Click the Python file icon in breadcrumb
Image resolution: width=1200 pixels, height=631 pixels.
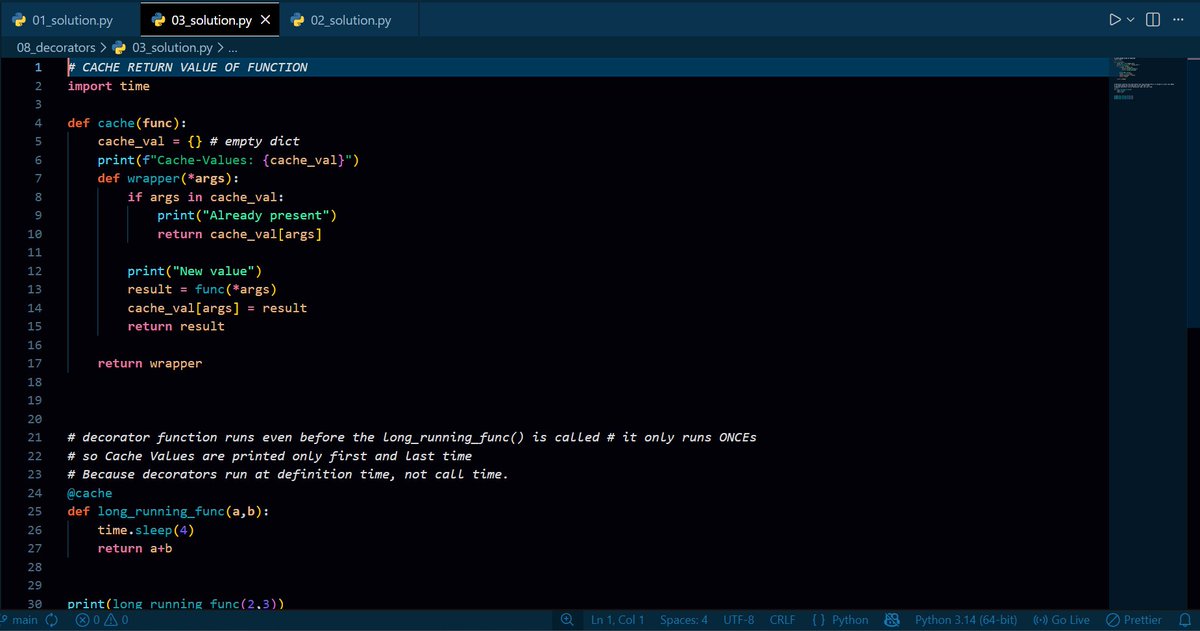(120, 47)
